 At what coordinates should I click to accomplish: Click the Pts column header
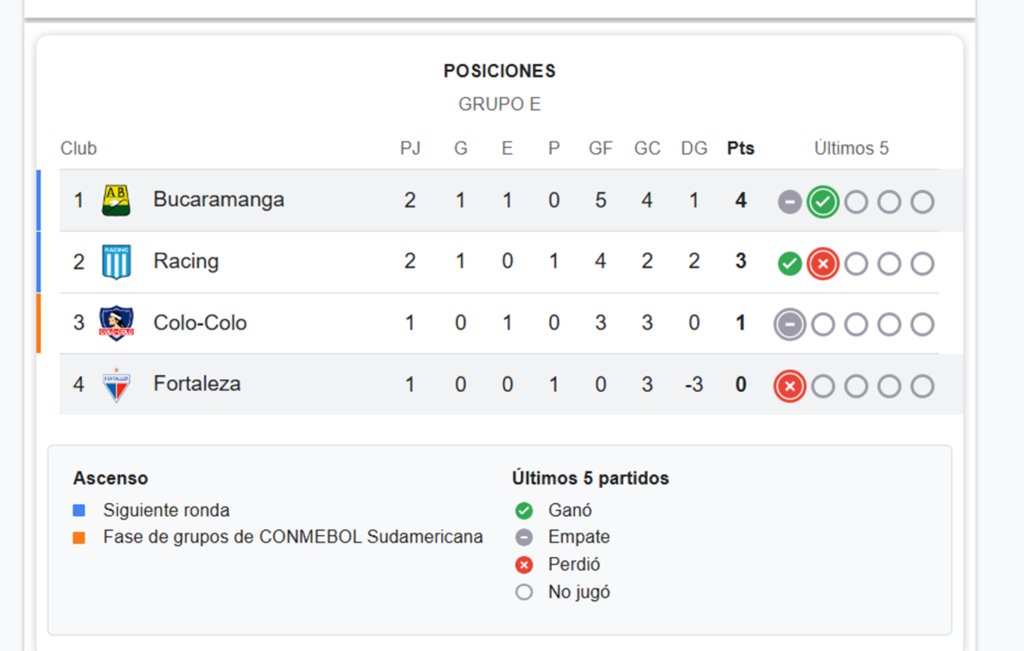click(741, 148)
